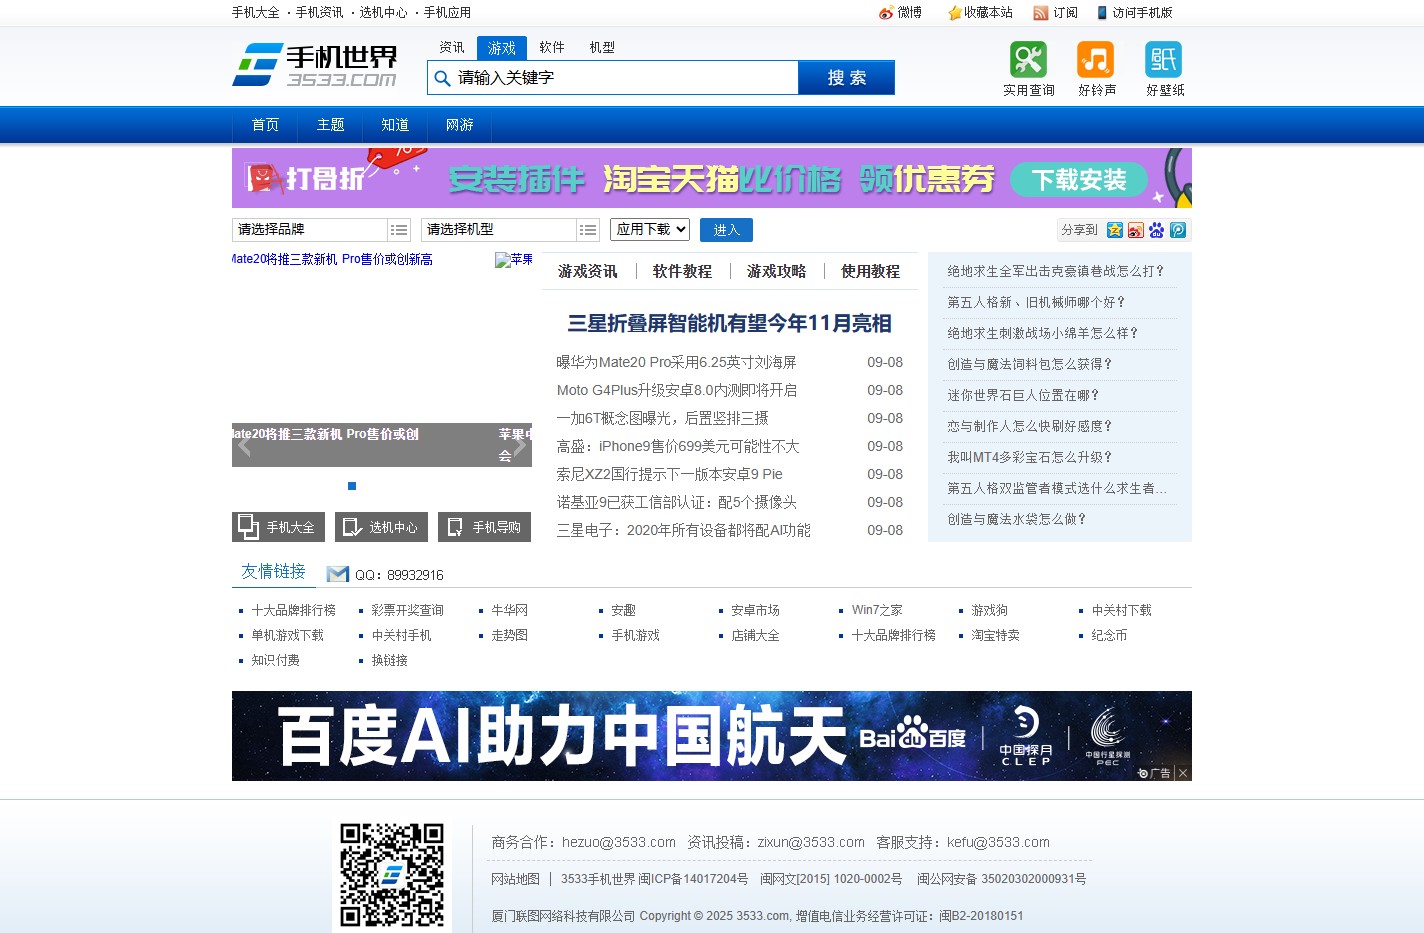Open article 曝华为Mate20 Pro采用6.25英寸刘海屏
The height and width of the screenshot is (933, 1424).
[676, 362]
